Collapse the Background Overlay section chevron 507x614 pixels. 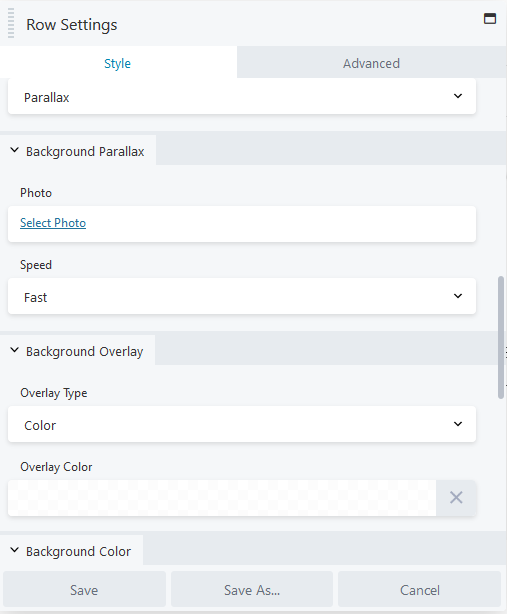14,350
